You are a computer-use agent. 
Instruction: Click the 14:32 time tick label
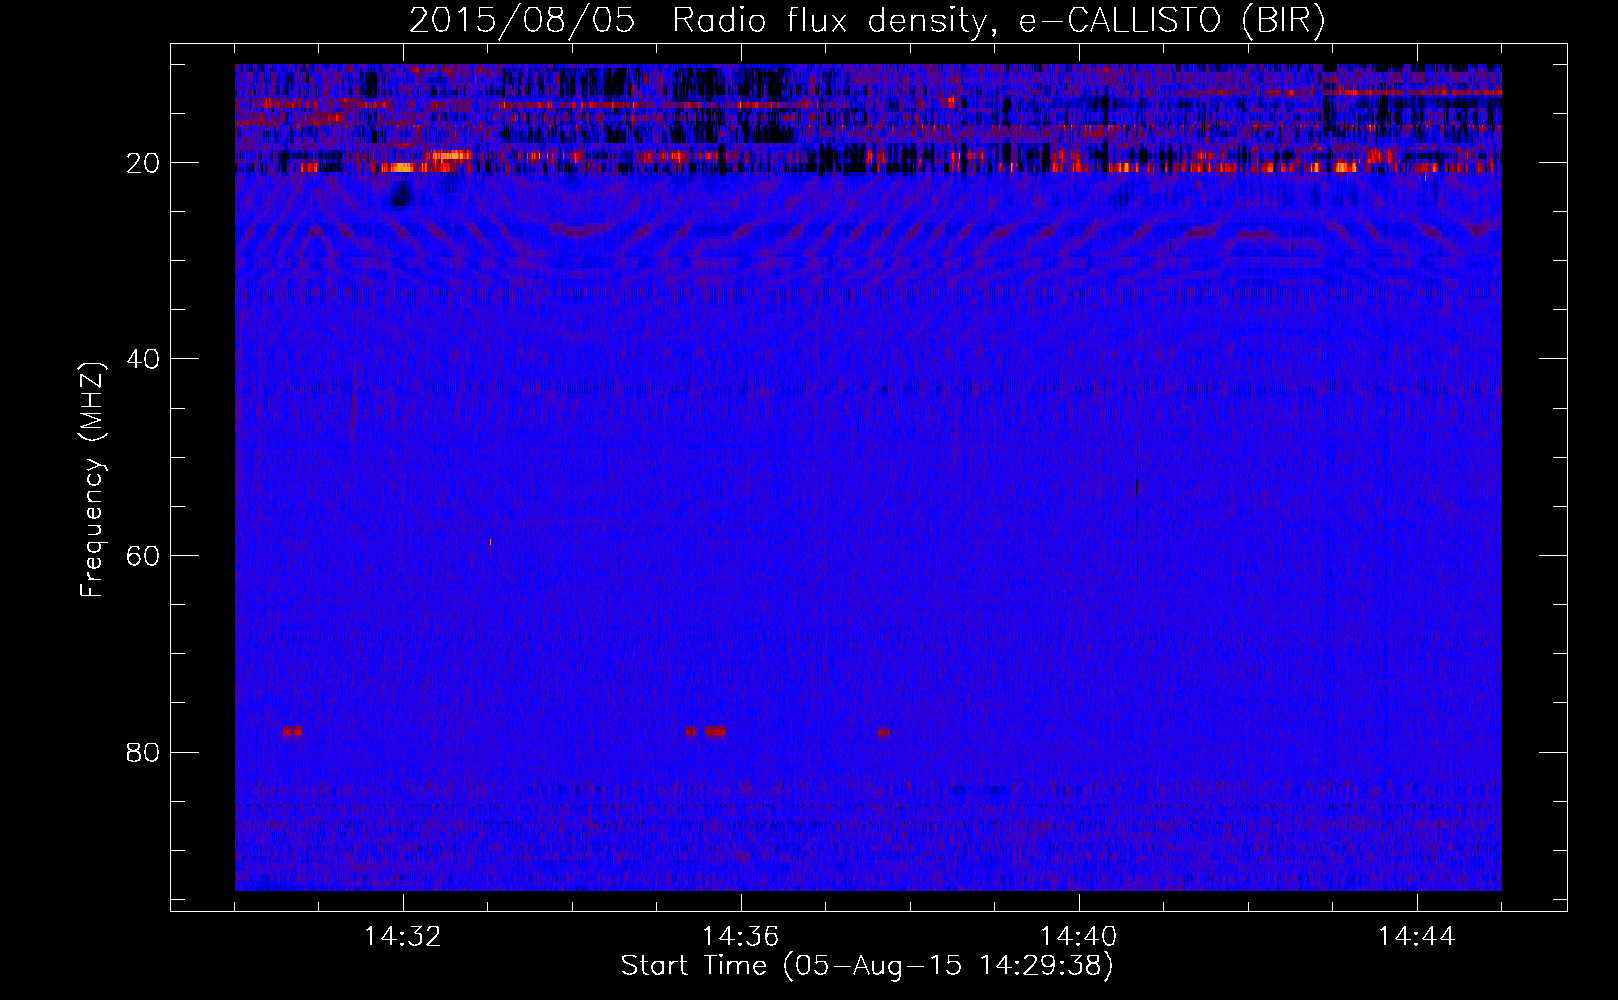403,937
